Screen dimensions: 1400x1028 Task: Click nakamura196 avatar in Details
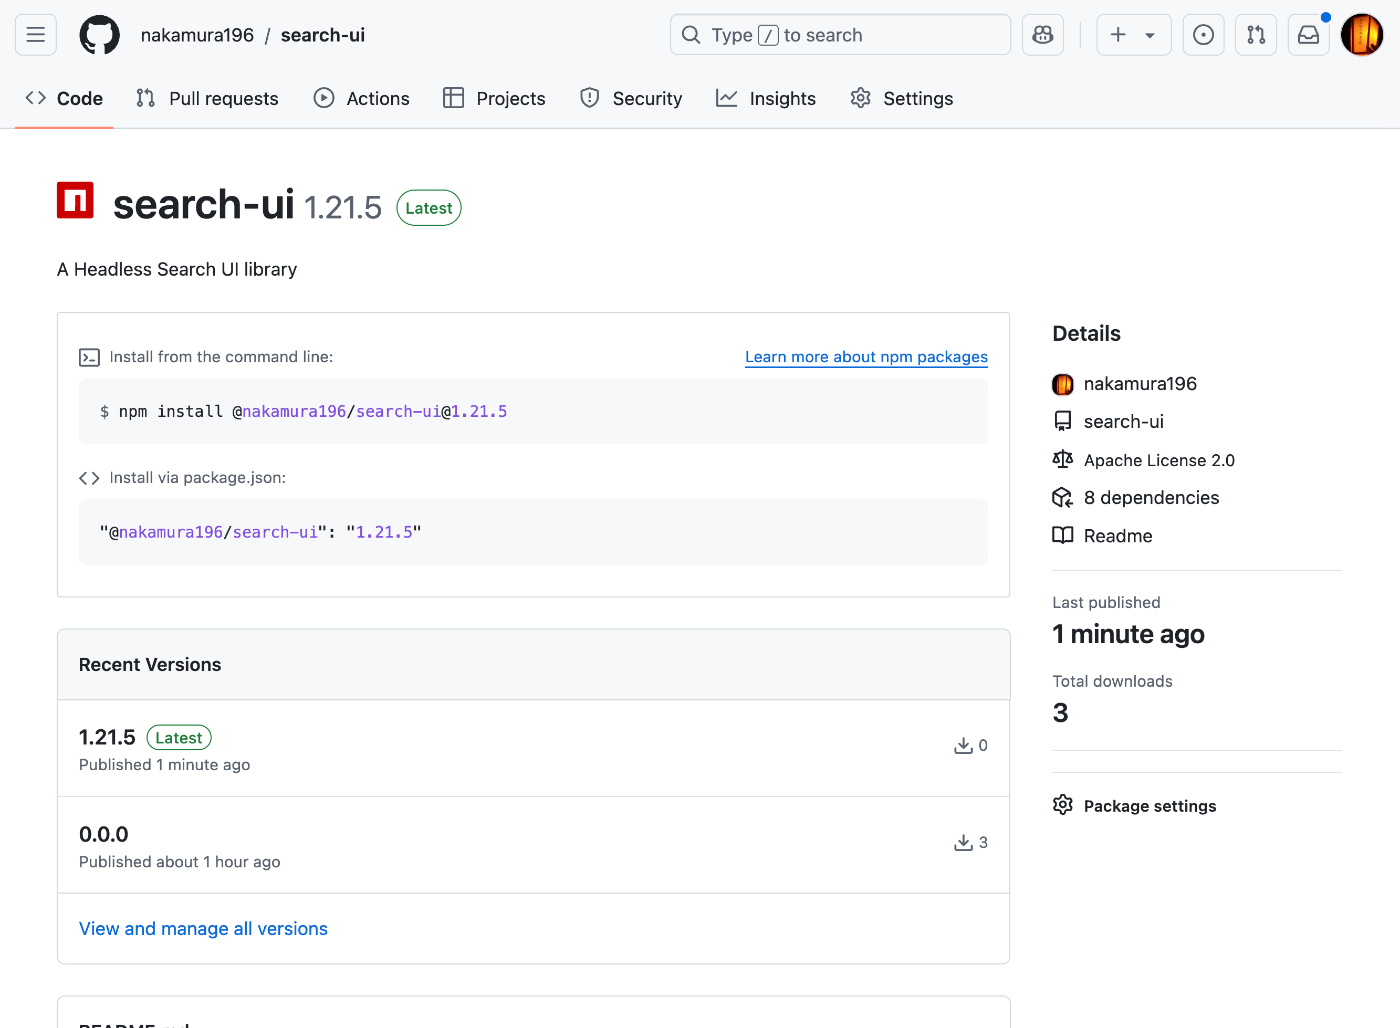[1063, 384]
